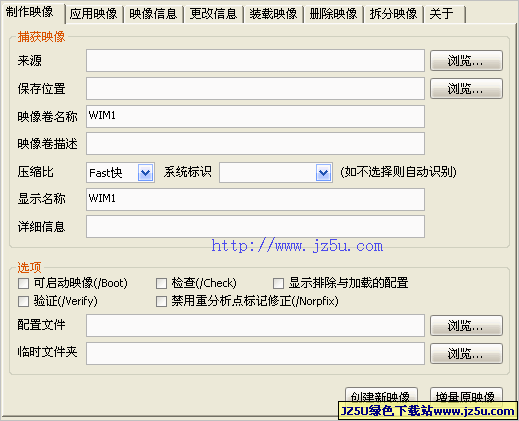Toggle 禁用重分析点标记修正(/Norpfix) checkbox

[162, 302]
